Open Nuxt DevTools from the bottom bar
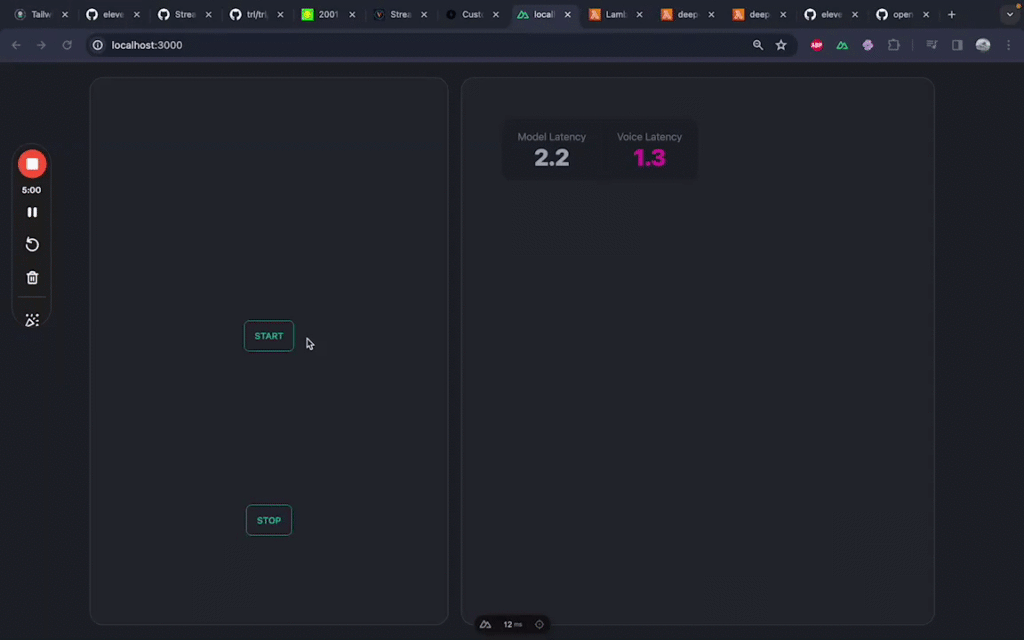The image size is (1024, 640). tap(485, 624)
